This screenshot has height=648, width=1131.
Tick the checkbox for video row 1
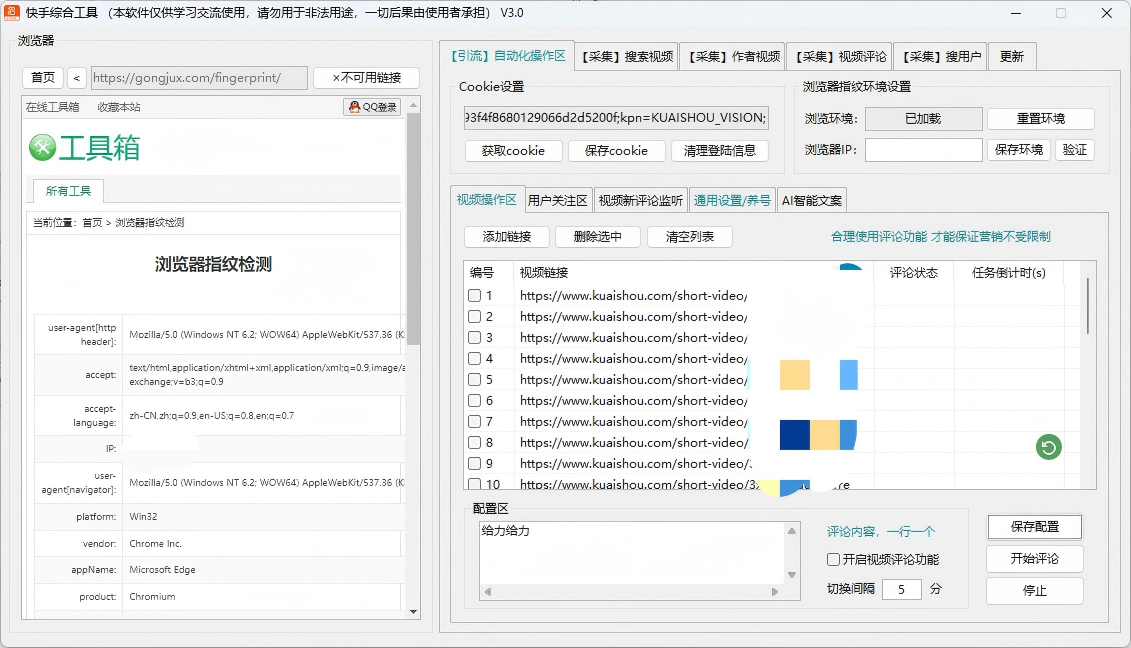(474, 295)
